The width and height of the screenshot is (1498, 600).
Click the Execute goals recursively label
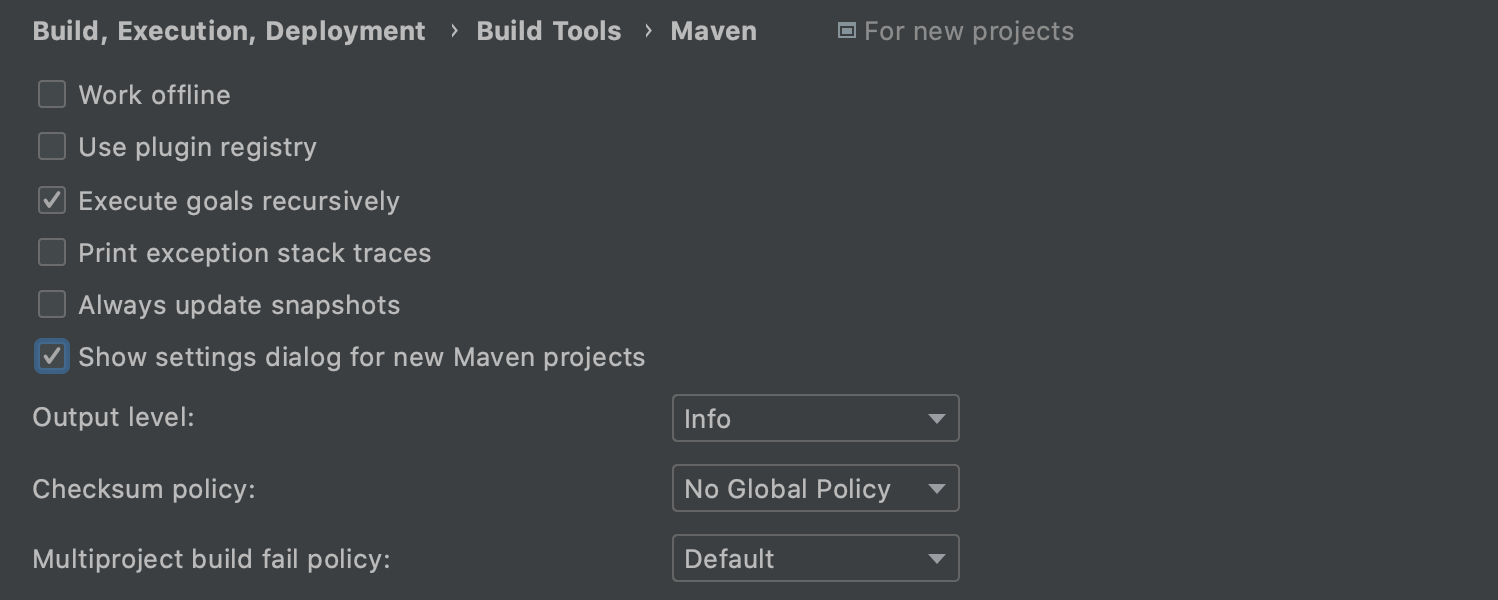[x=239, y=201]
